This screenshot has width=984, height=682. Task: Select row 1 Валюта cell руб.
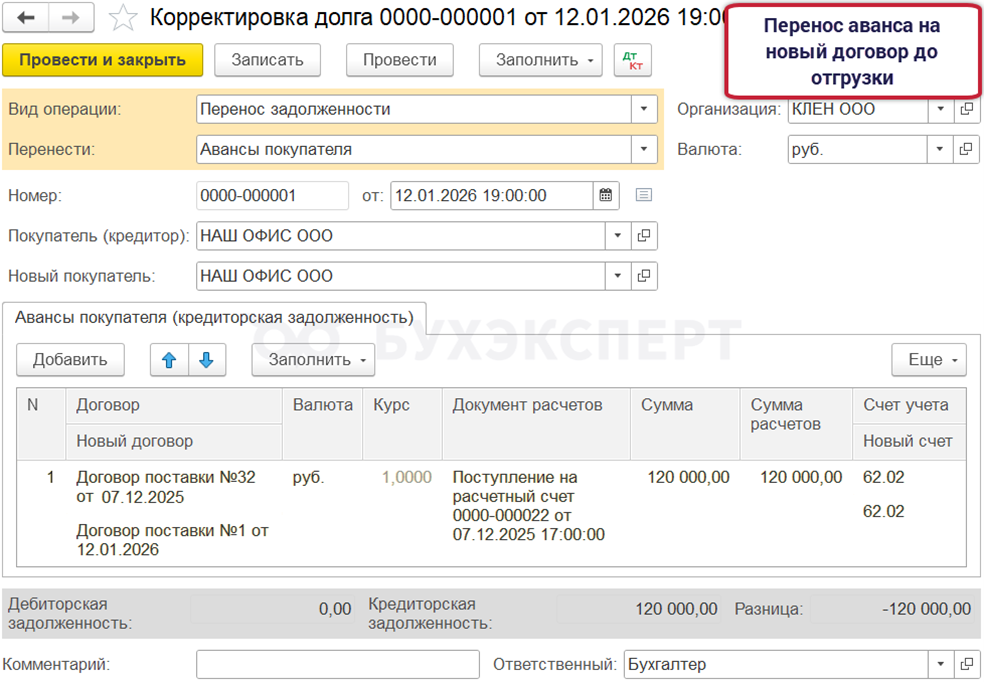pyautogui.click(x=308, y=478)
